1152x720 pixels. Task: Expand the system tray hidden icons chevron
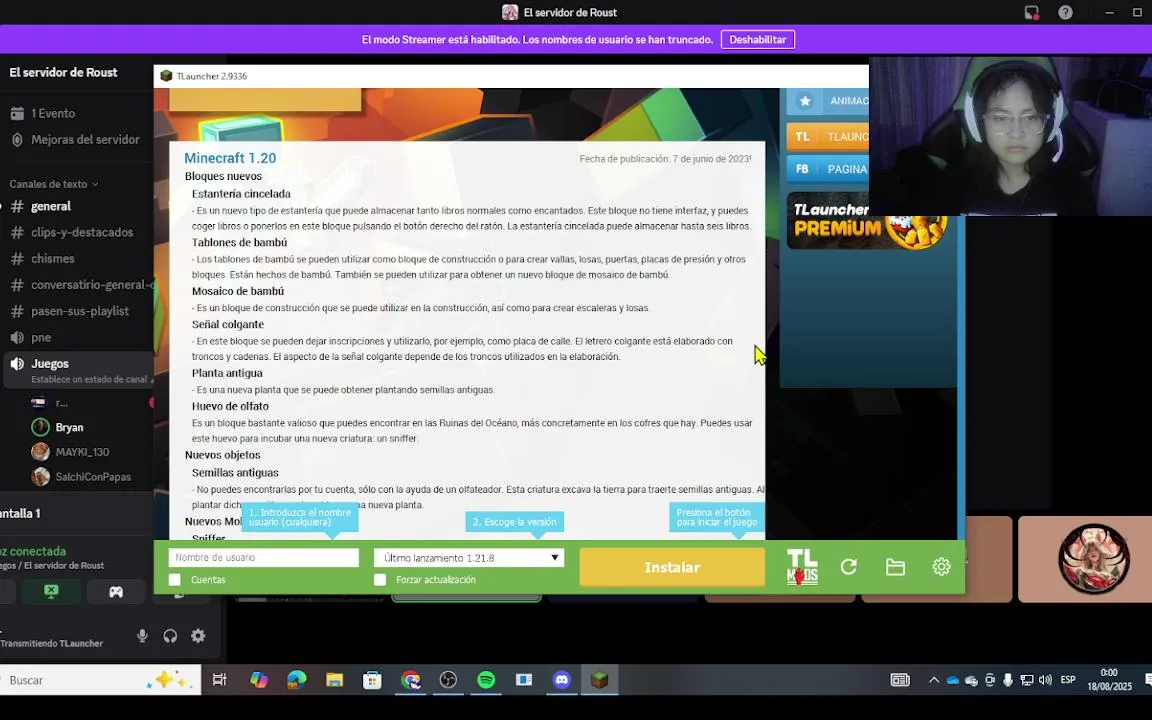[934, 680]
